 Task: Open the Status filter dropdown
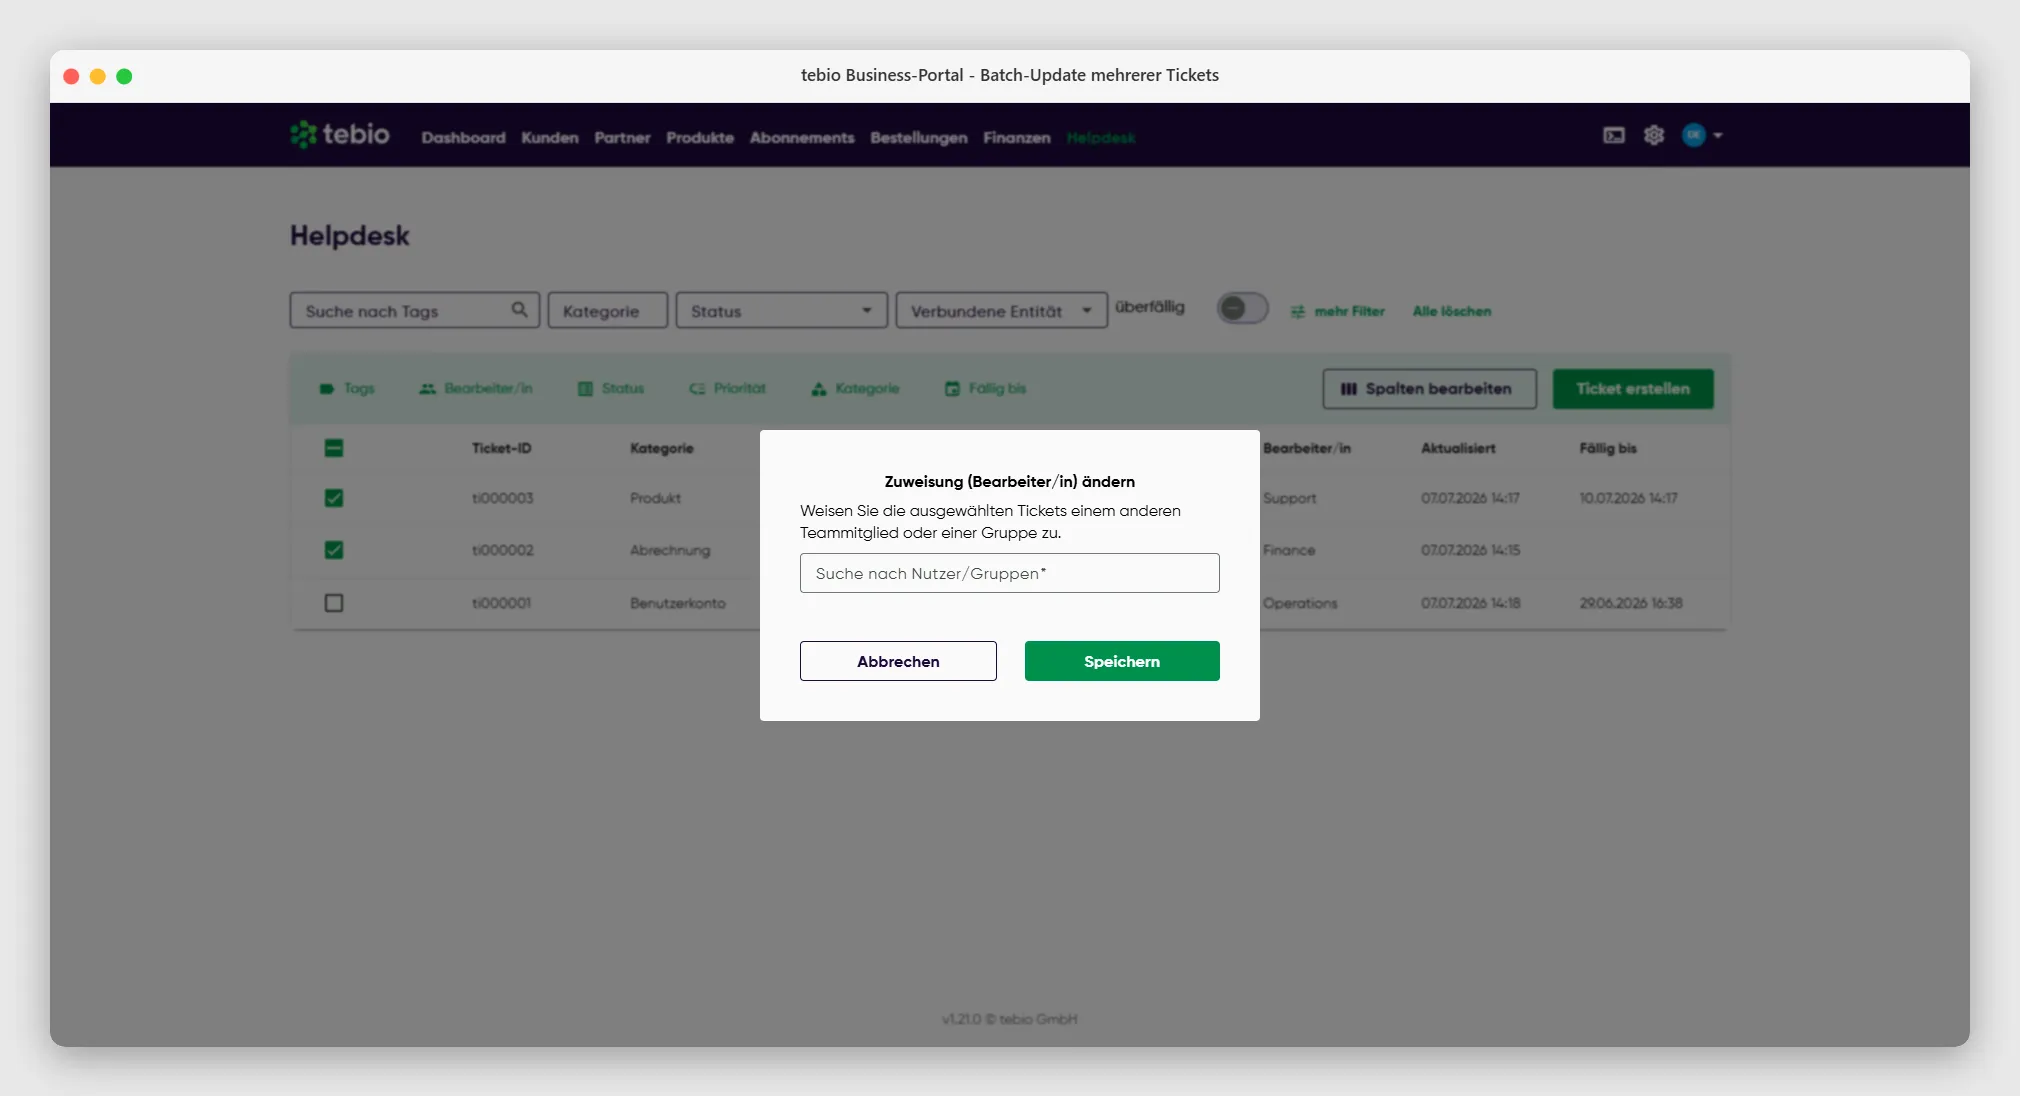click(x=782, y=310)
